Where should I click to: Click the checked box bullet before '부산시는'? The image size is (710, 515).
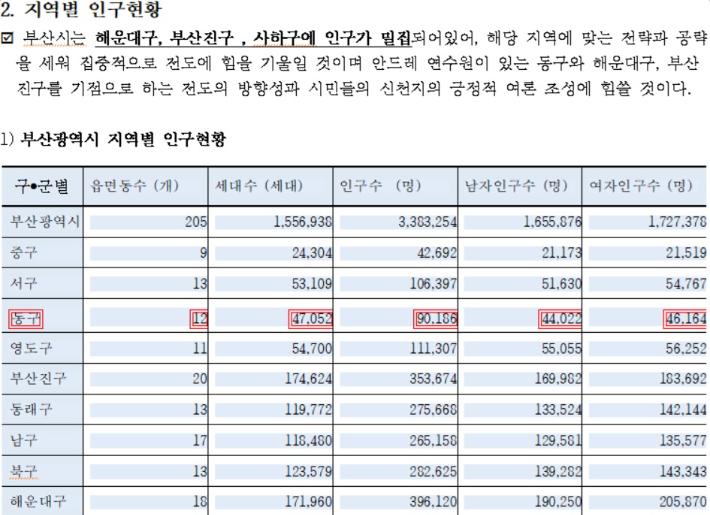pyautogui.click(x=7, y=38)
